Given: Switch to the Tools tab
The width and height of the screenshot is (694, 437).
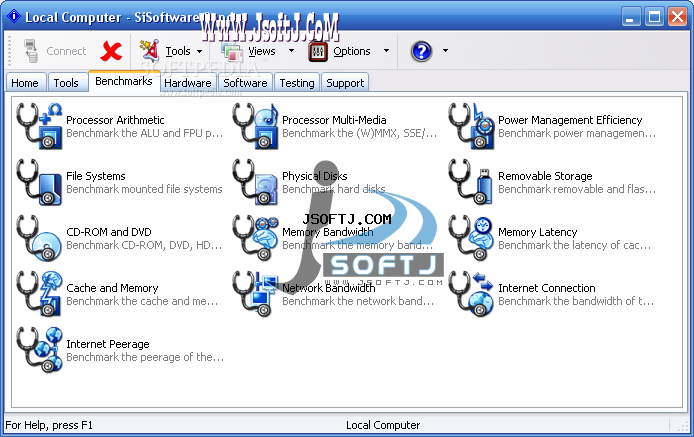Looking at the screenshot, I should pyautogui.click(x=66, y=83).
